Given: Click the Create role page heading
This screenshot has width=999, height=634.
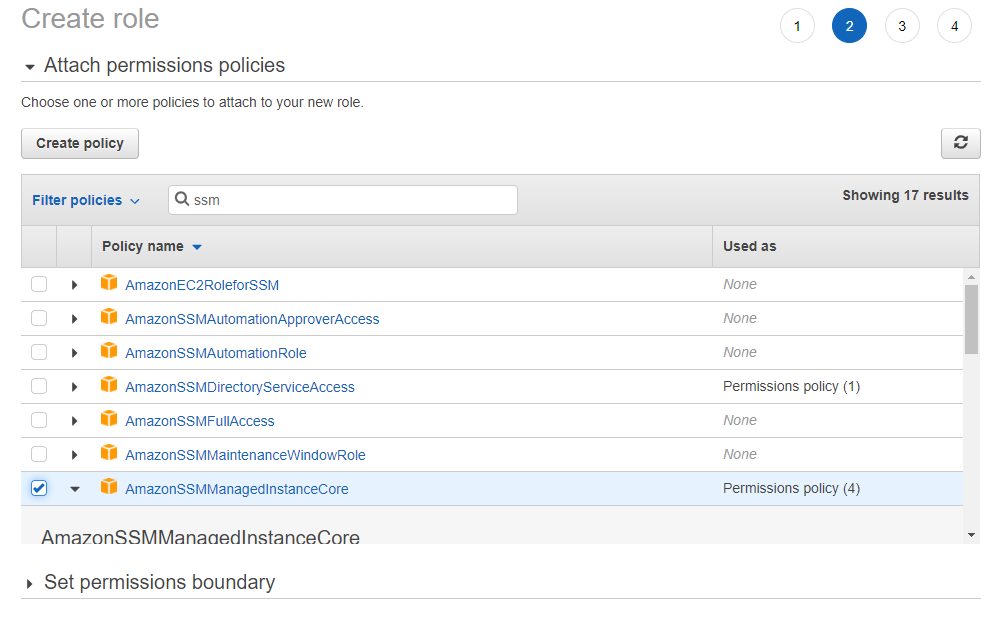Looking at the screenshot, I should tap(90, 18).
